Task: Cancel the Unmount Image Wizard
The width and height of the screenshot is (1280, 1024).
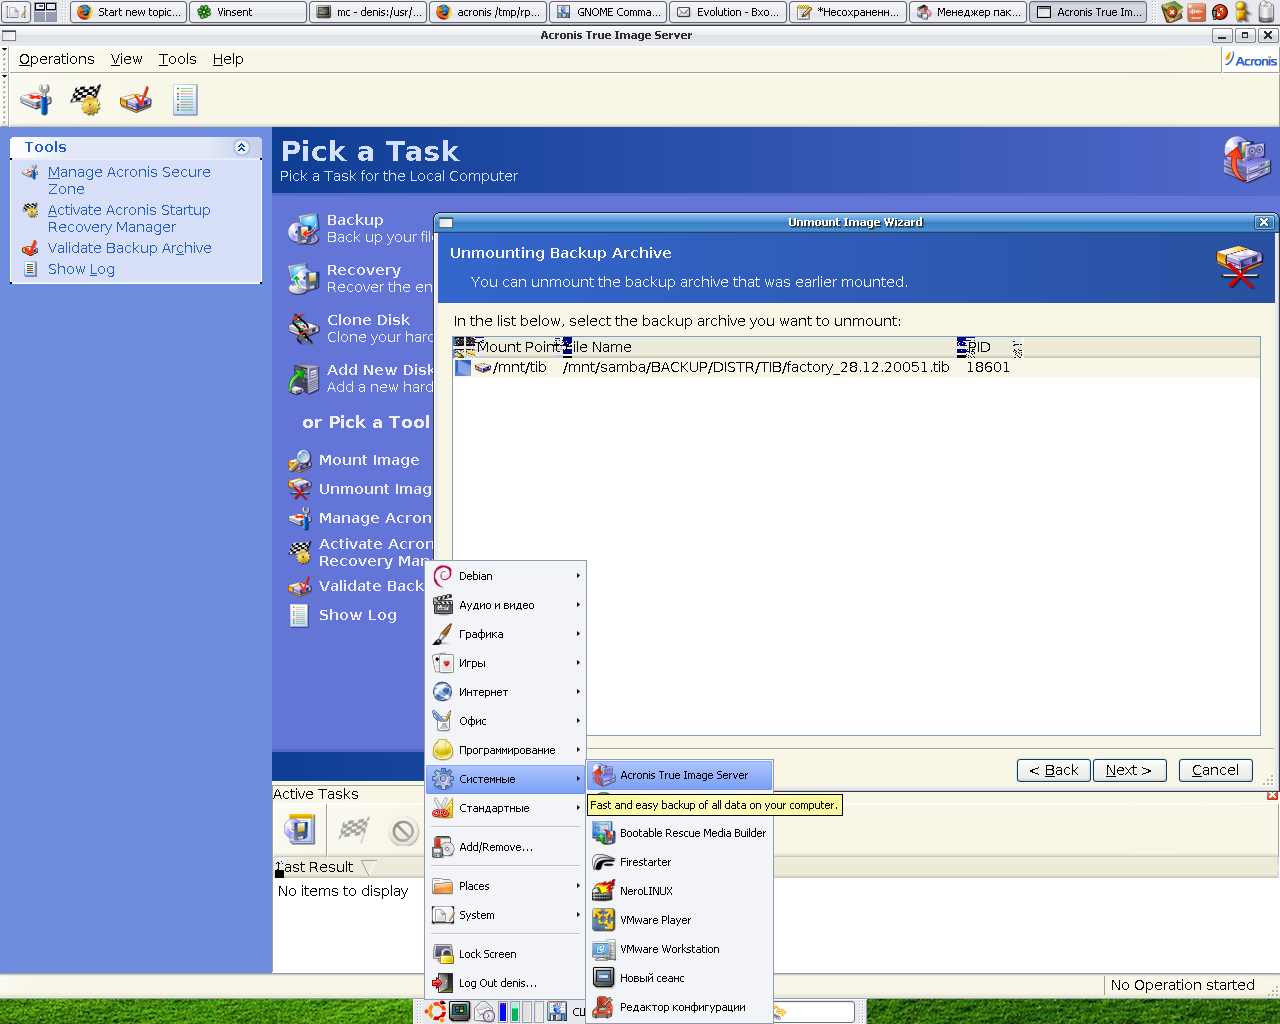Action: click(x=1215, y=770)
